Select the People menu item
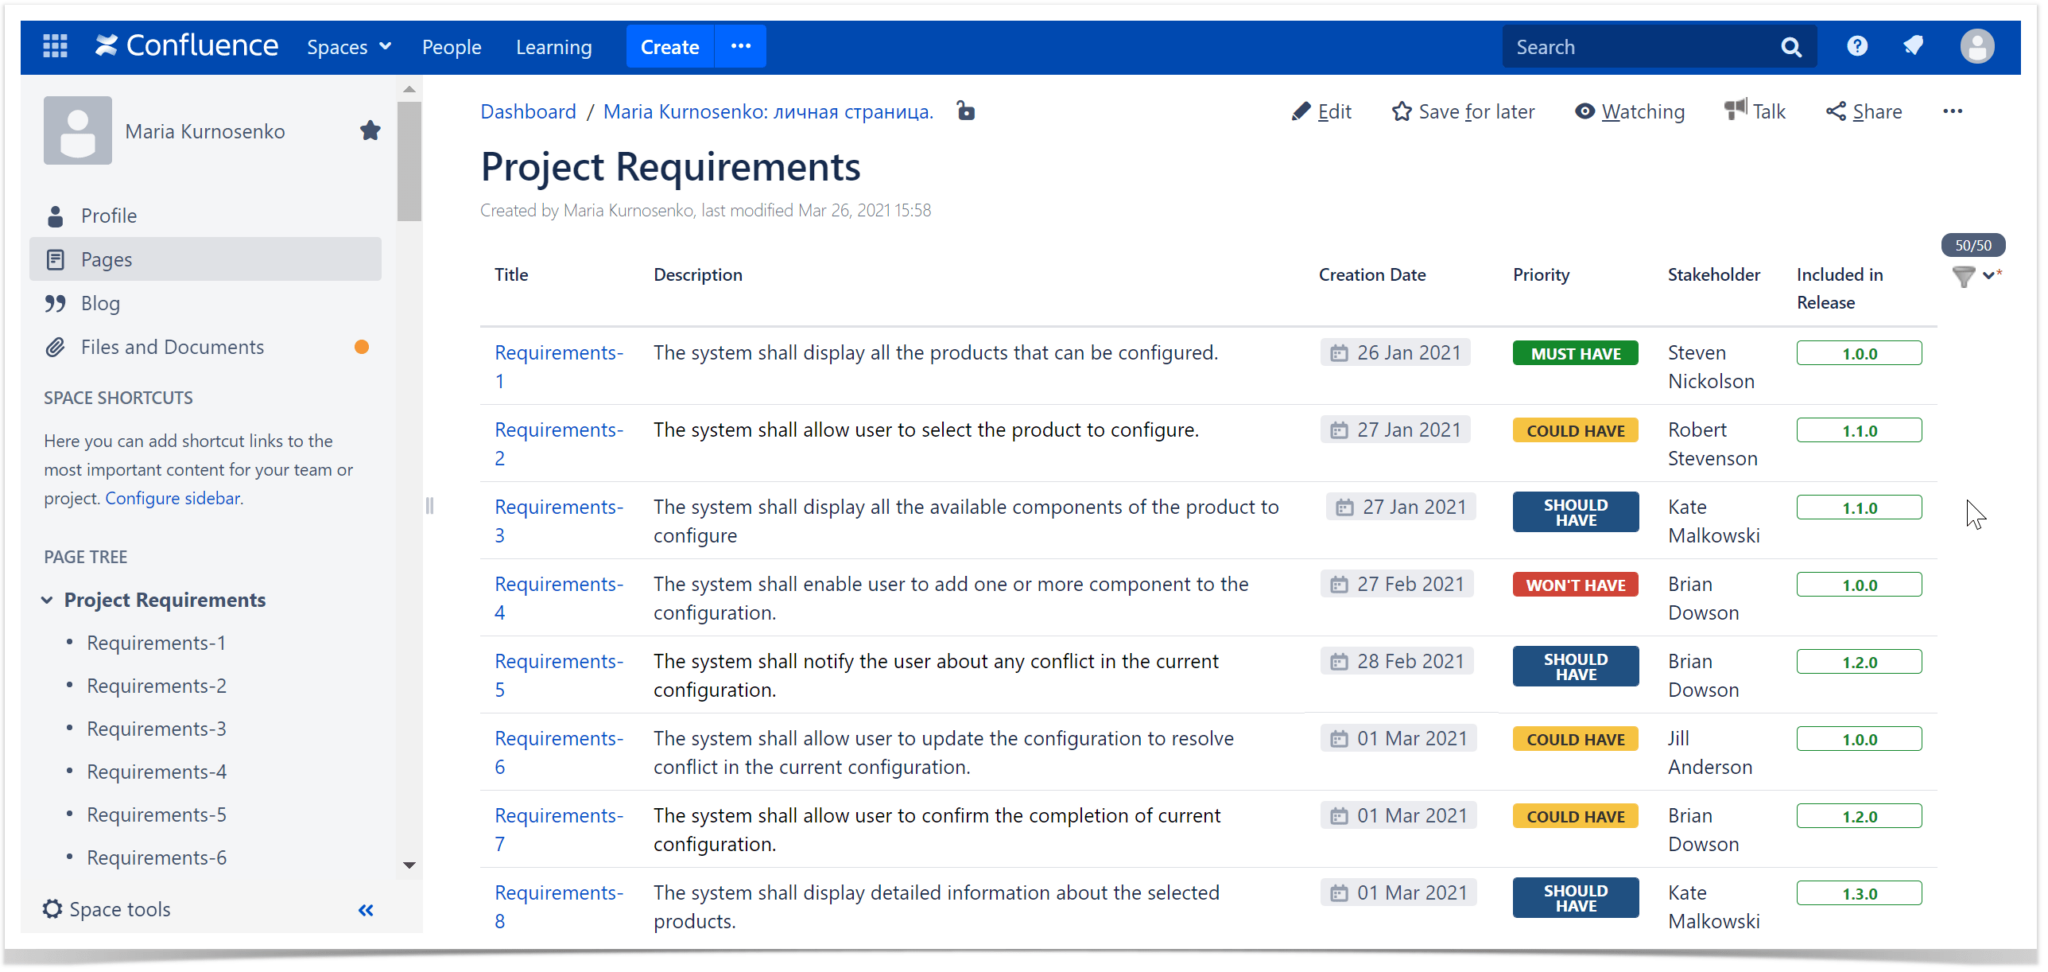The width and height of the screenshot is (2048, 972). 452,46
